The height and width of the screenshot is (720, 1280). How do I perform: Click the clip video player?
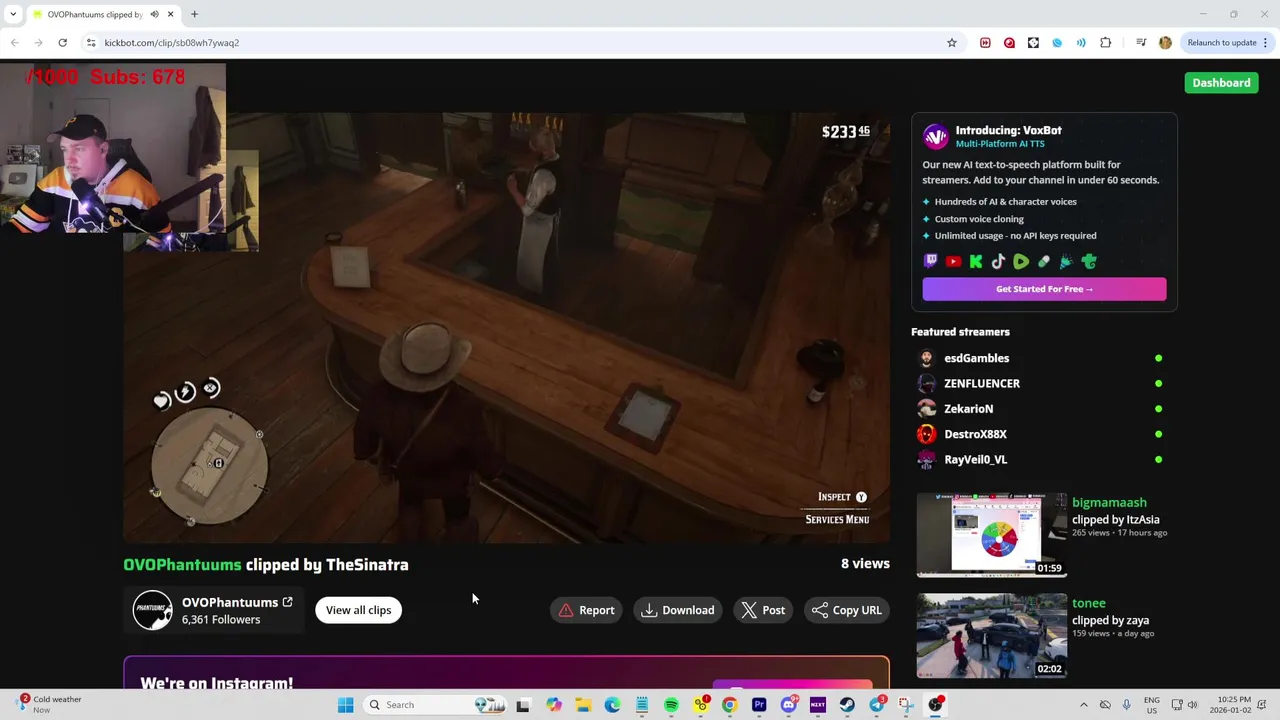pos(506,328)
